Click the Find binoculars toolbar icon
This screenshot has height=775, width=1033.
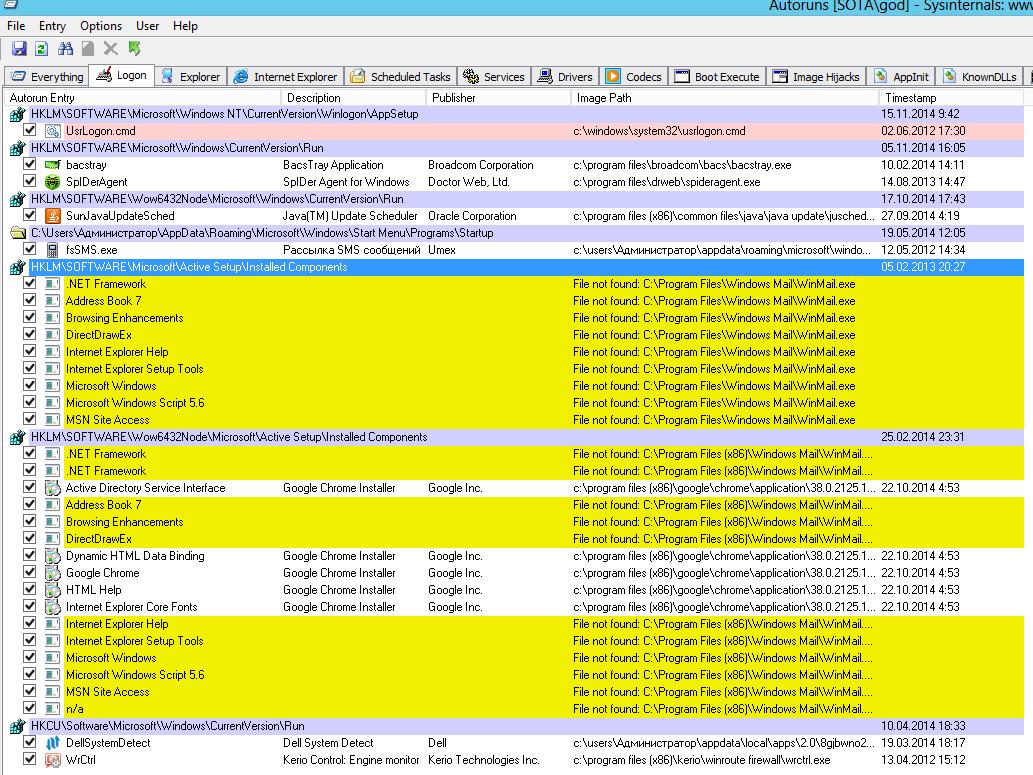point(65,48)
